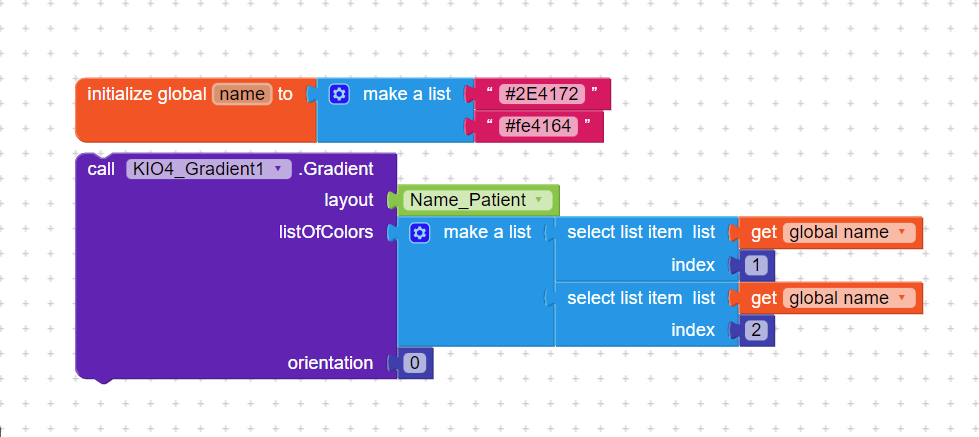
Task: Open mutator gear on listOfColors make a list block
Action: click(420, 233)
